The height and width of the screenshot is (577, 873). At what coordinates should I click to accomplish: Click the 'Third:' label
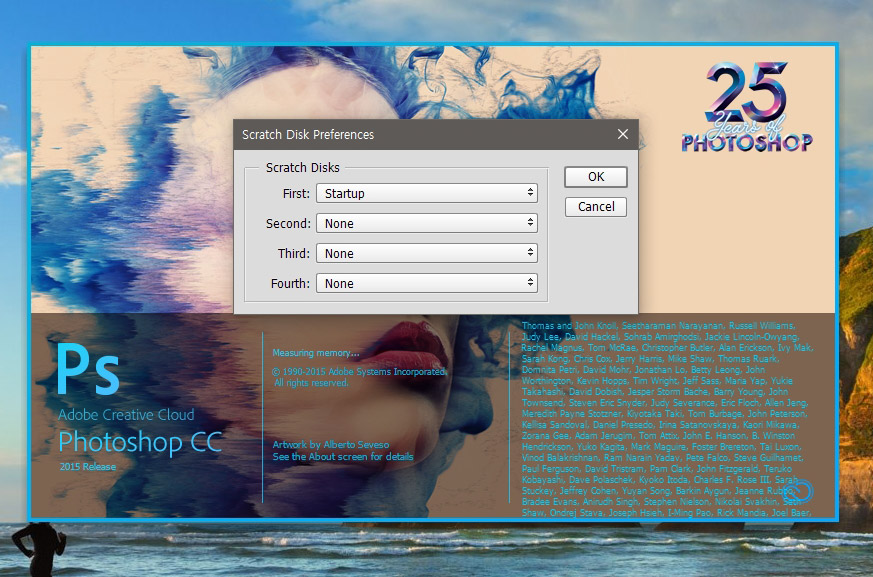293,254
